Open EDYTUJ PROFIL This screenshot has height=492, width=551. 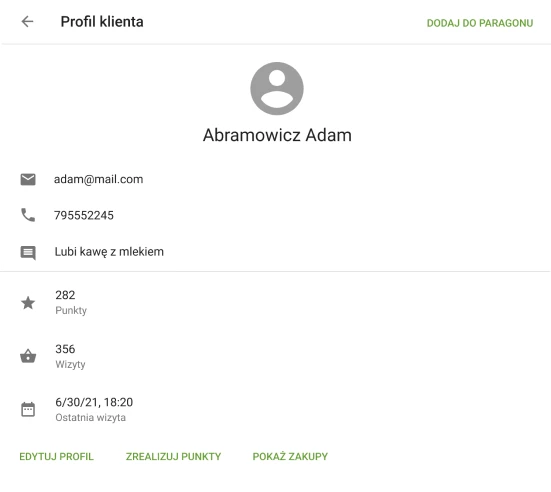(x=57, y=457)
